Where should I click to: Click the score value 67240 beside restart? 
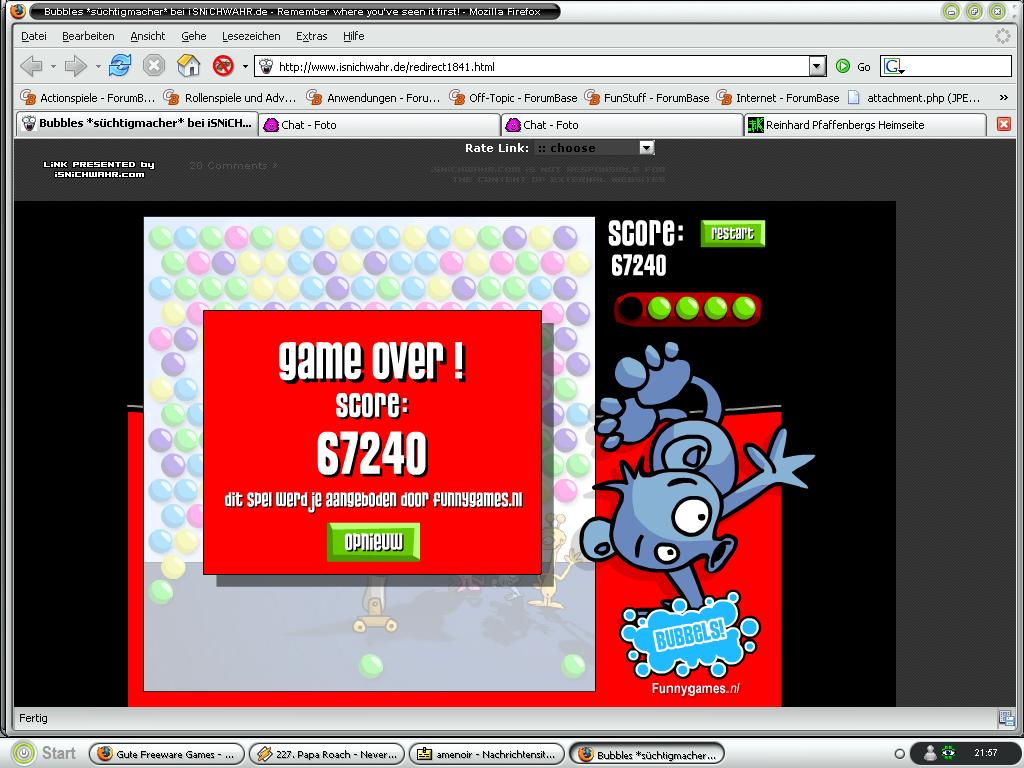[x=639, y=266]
